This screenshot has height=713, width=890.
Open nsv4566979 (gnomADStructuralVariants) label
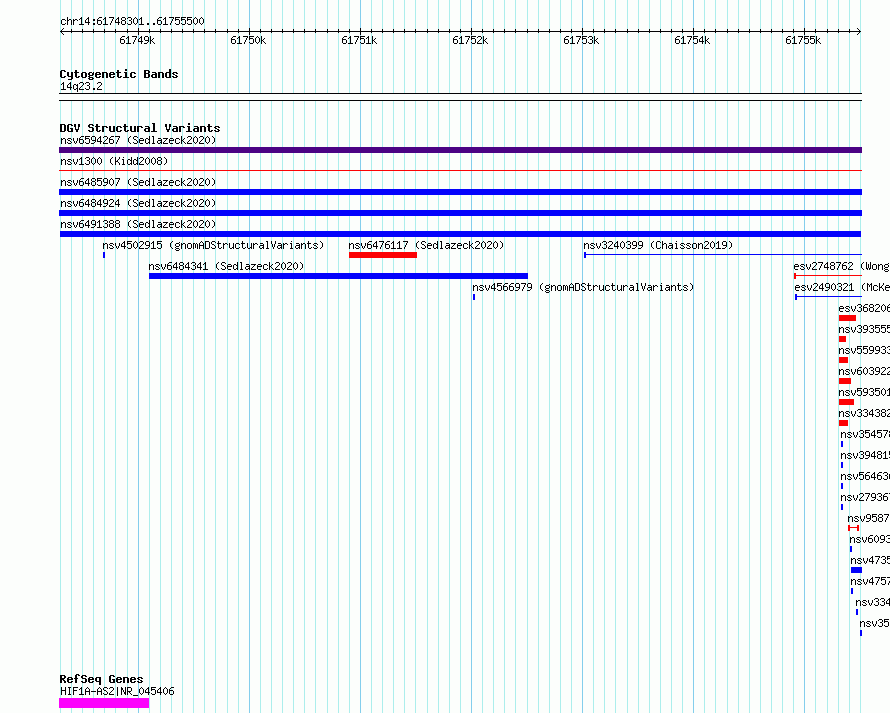pyautogui.click(x=583, y=287)
